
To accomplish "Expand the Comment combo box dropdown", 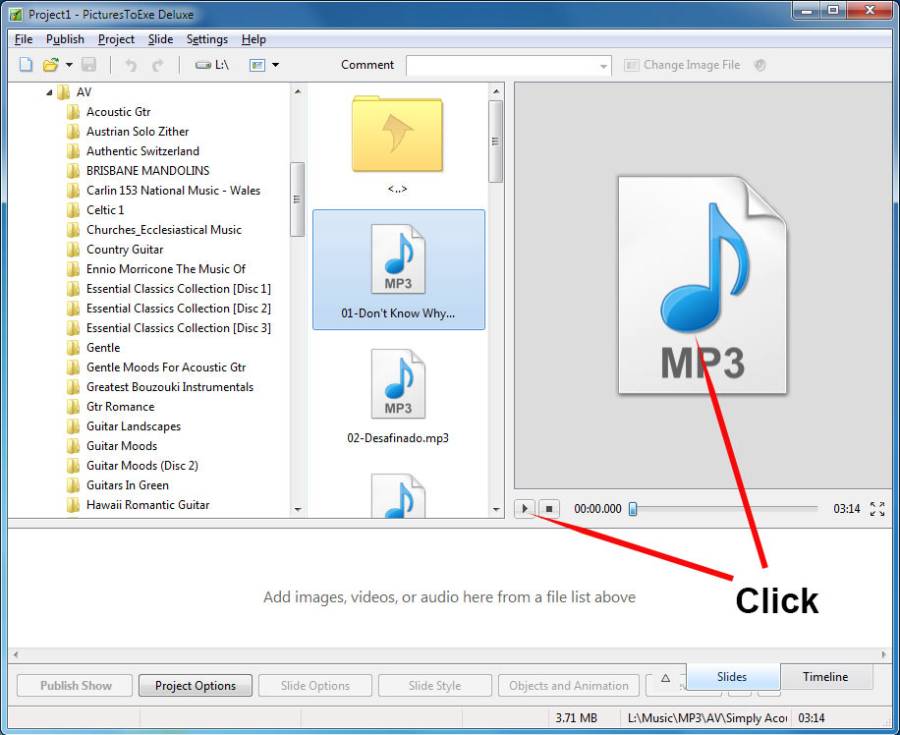I will click(x=603, y=66).
